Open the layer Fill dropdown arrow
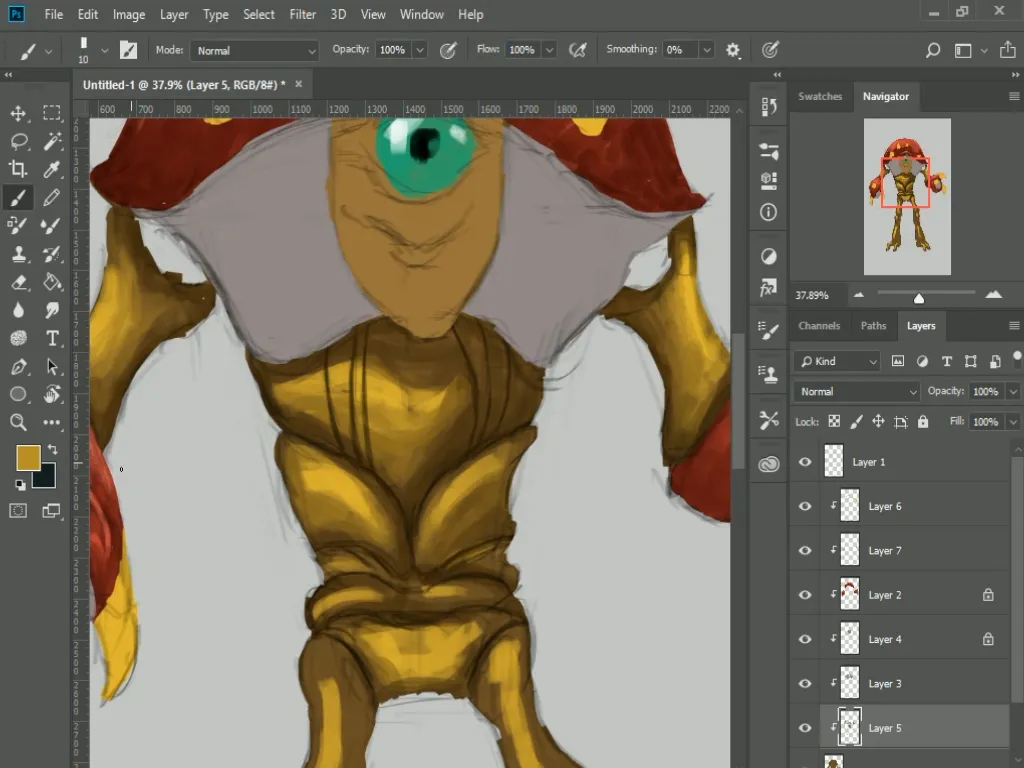This screenshot has height=768, width=1024. point(1013,422)
